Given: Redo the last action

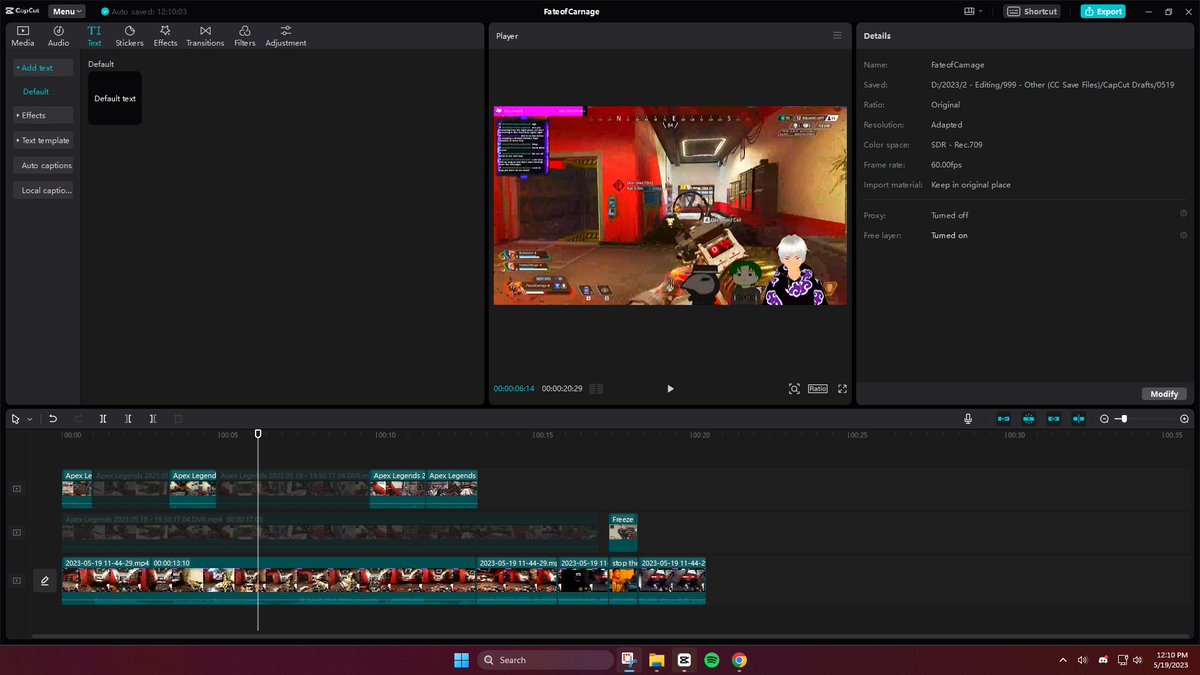Looking at the screenshot, I should pos(78,419).
